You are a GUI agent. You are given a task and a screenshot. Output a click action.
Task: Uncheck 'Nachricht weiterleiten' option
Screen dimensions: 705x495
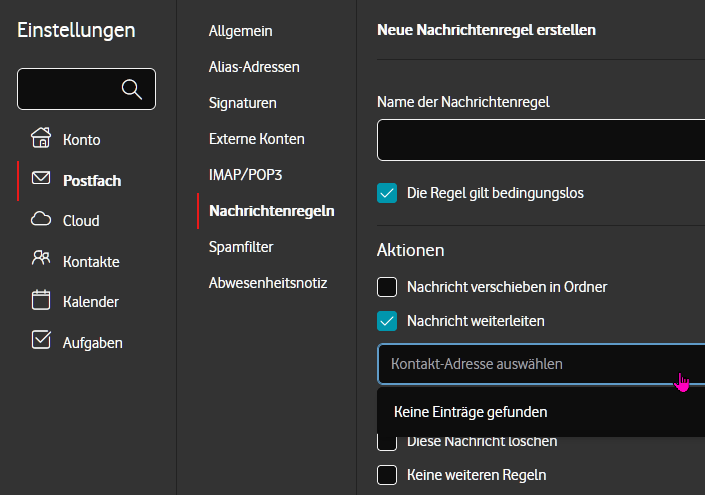click(387, 321)
